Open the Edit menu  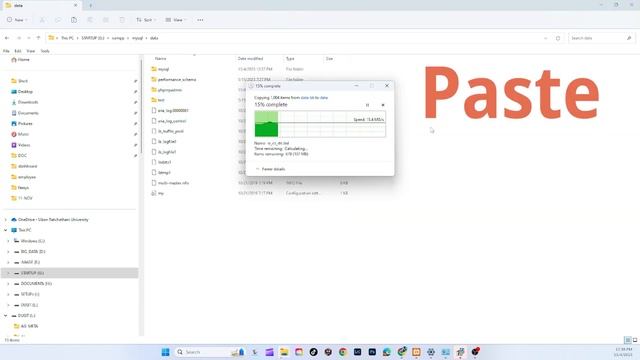coord(18,51)
